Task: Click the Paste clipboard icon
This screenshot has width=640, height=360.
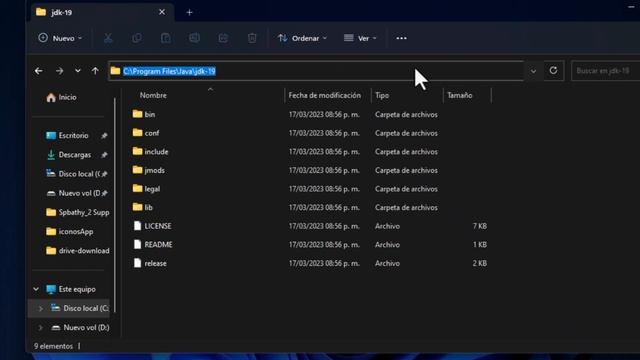Action: 165,38
